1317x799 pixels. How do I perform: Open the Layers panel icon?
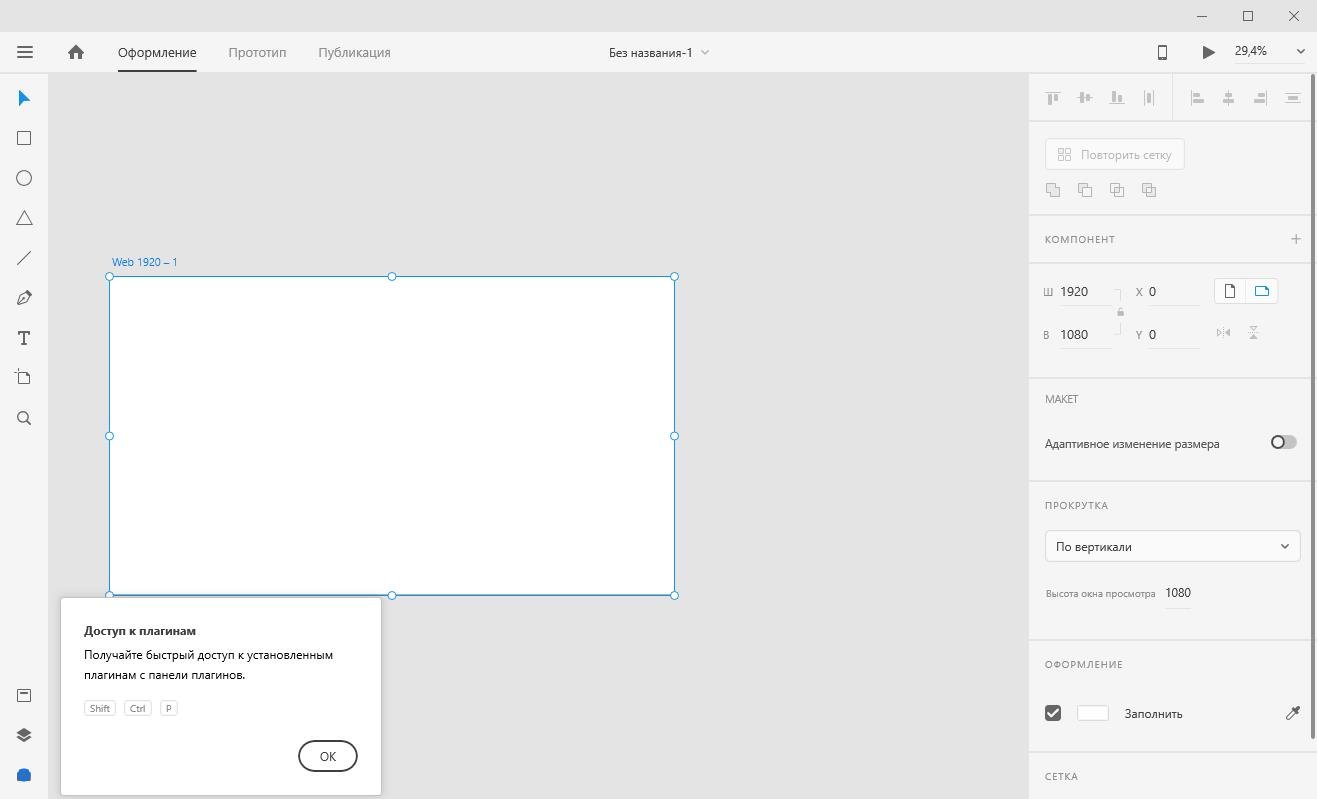(x=24, y=735)
